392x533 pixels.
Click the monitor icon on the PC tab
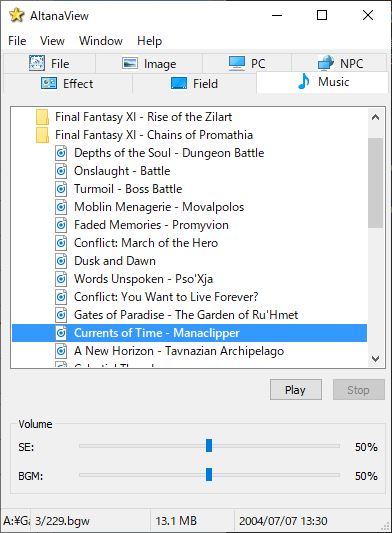click(237, 63)
